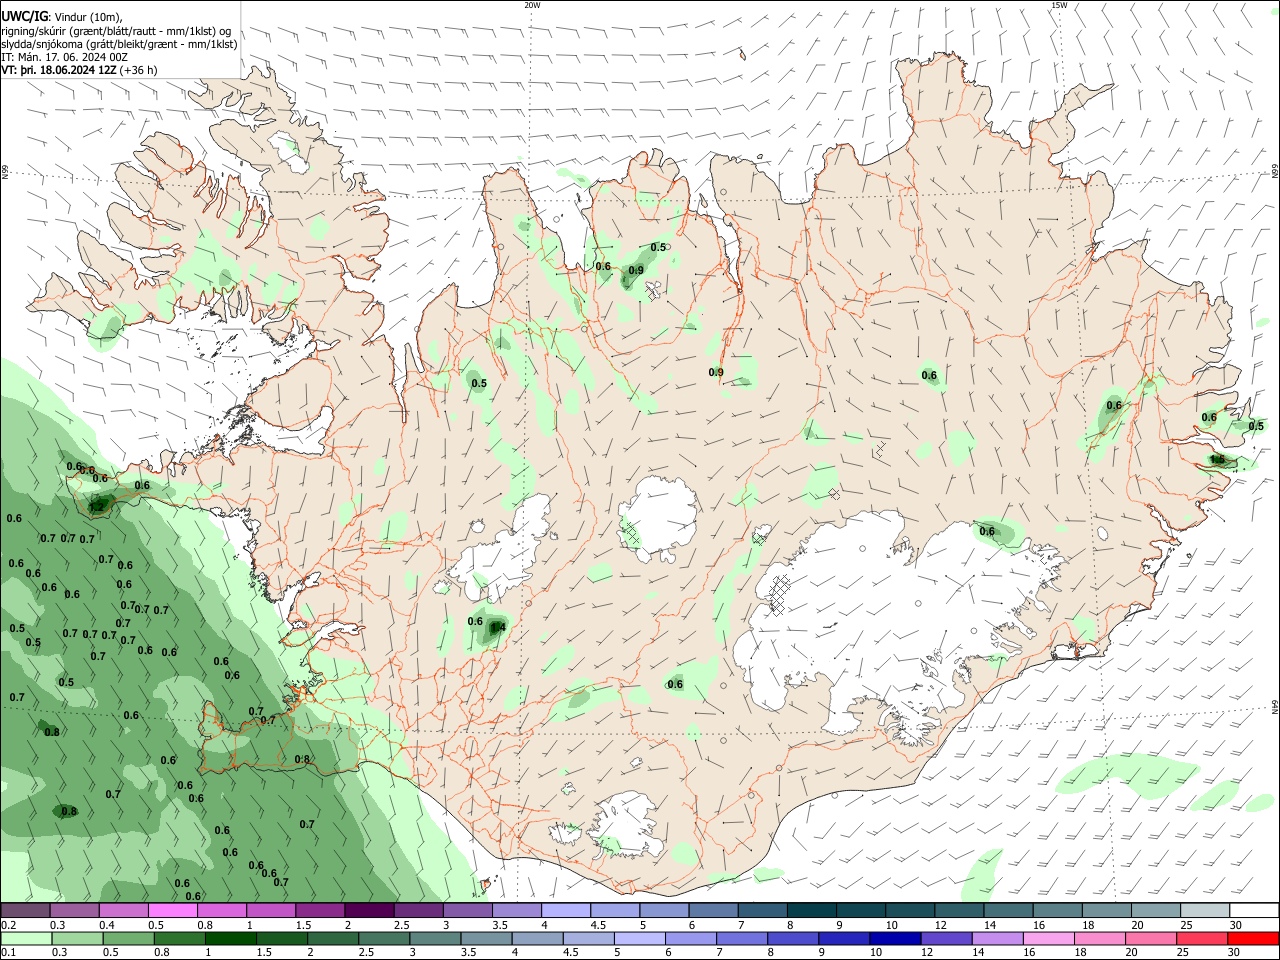Click the 'slydda/snjókoma' legend description line
The image size is (1280, 960).
pyautogui.click(x=119, y=44)
